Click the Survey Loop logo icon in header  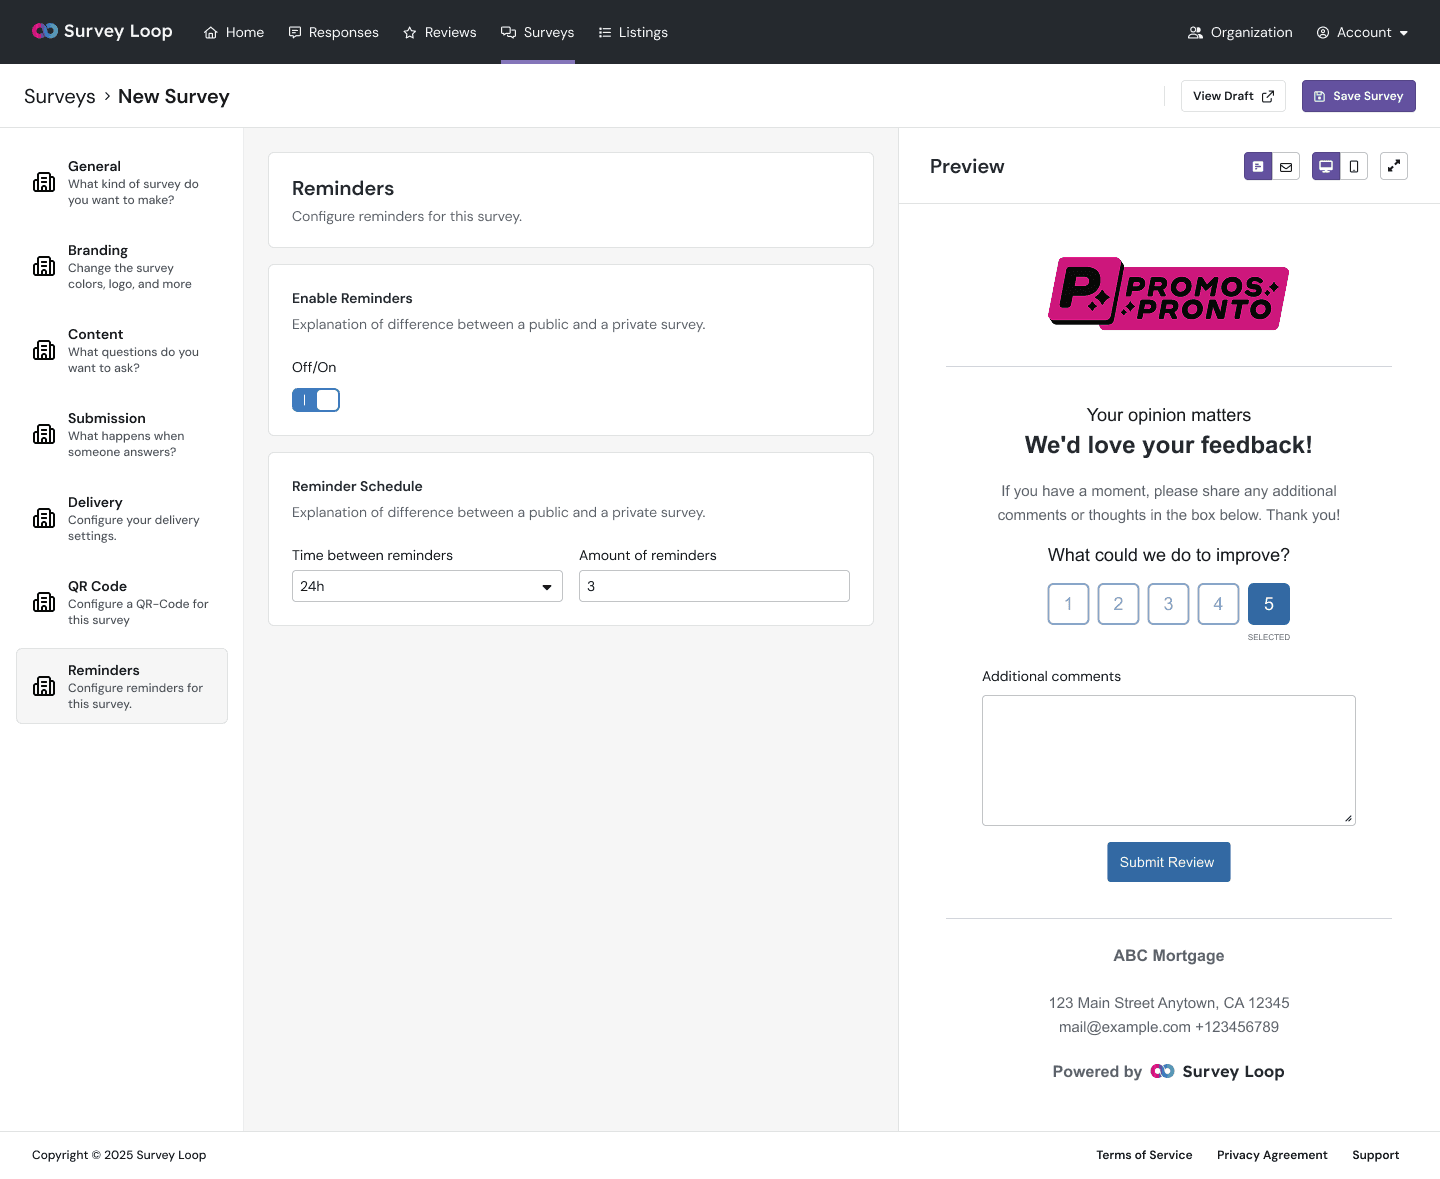tap(45, 31)
